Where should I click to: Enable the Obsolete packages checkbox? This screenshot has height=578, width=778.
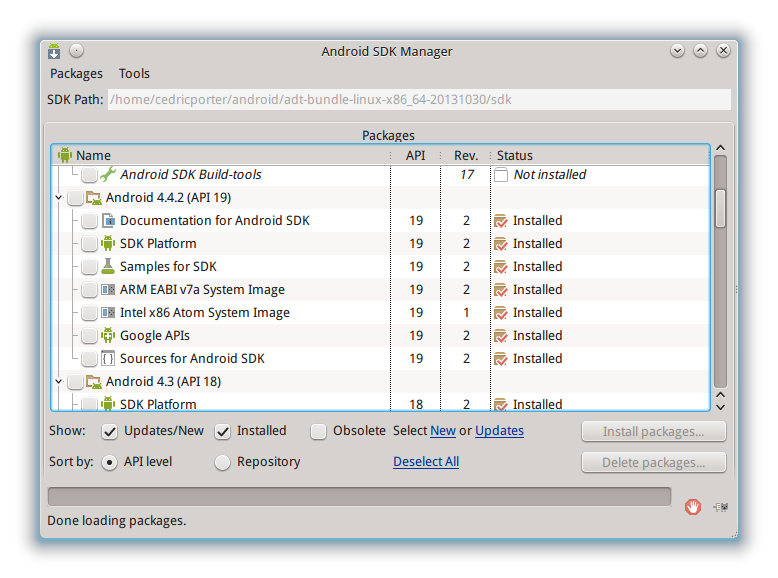318,432
